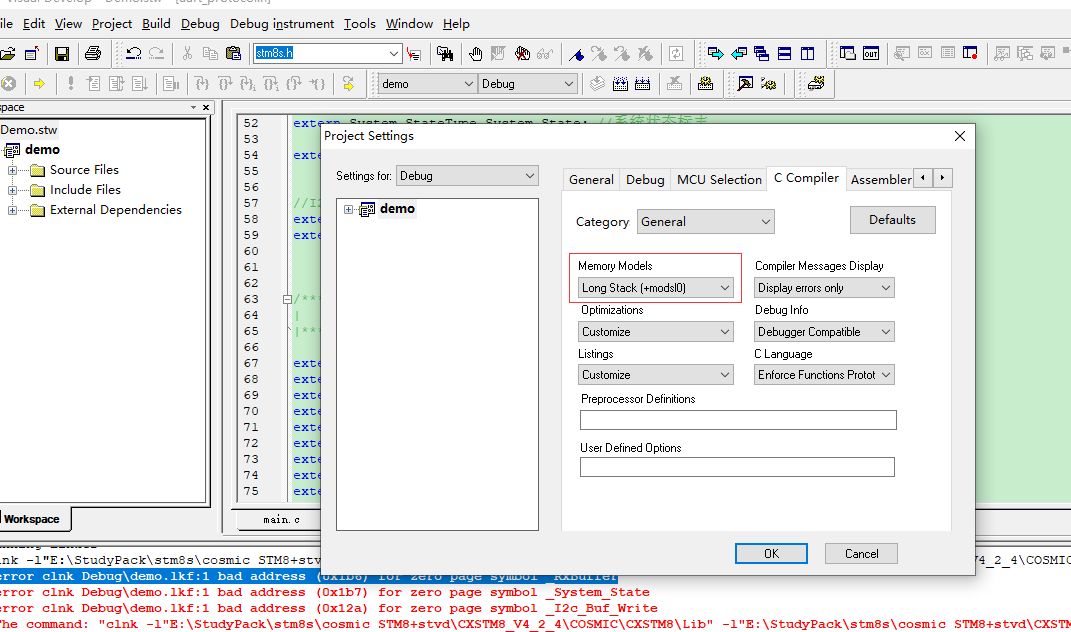This screenshot has height=632, width=1071.
Task: Switch to the MCU Selection tab
Action: pos(719,180)
